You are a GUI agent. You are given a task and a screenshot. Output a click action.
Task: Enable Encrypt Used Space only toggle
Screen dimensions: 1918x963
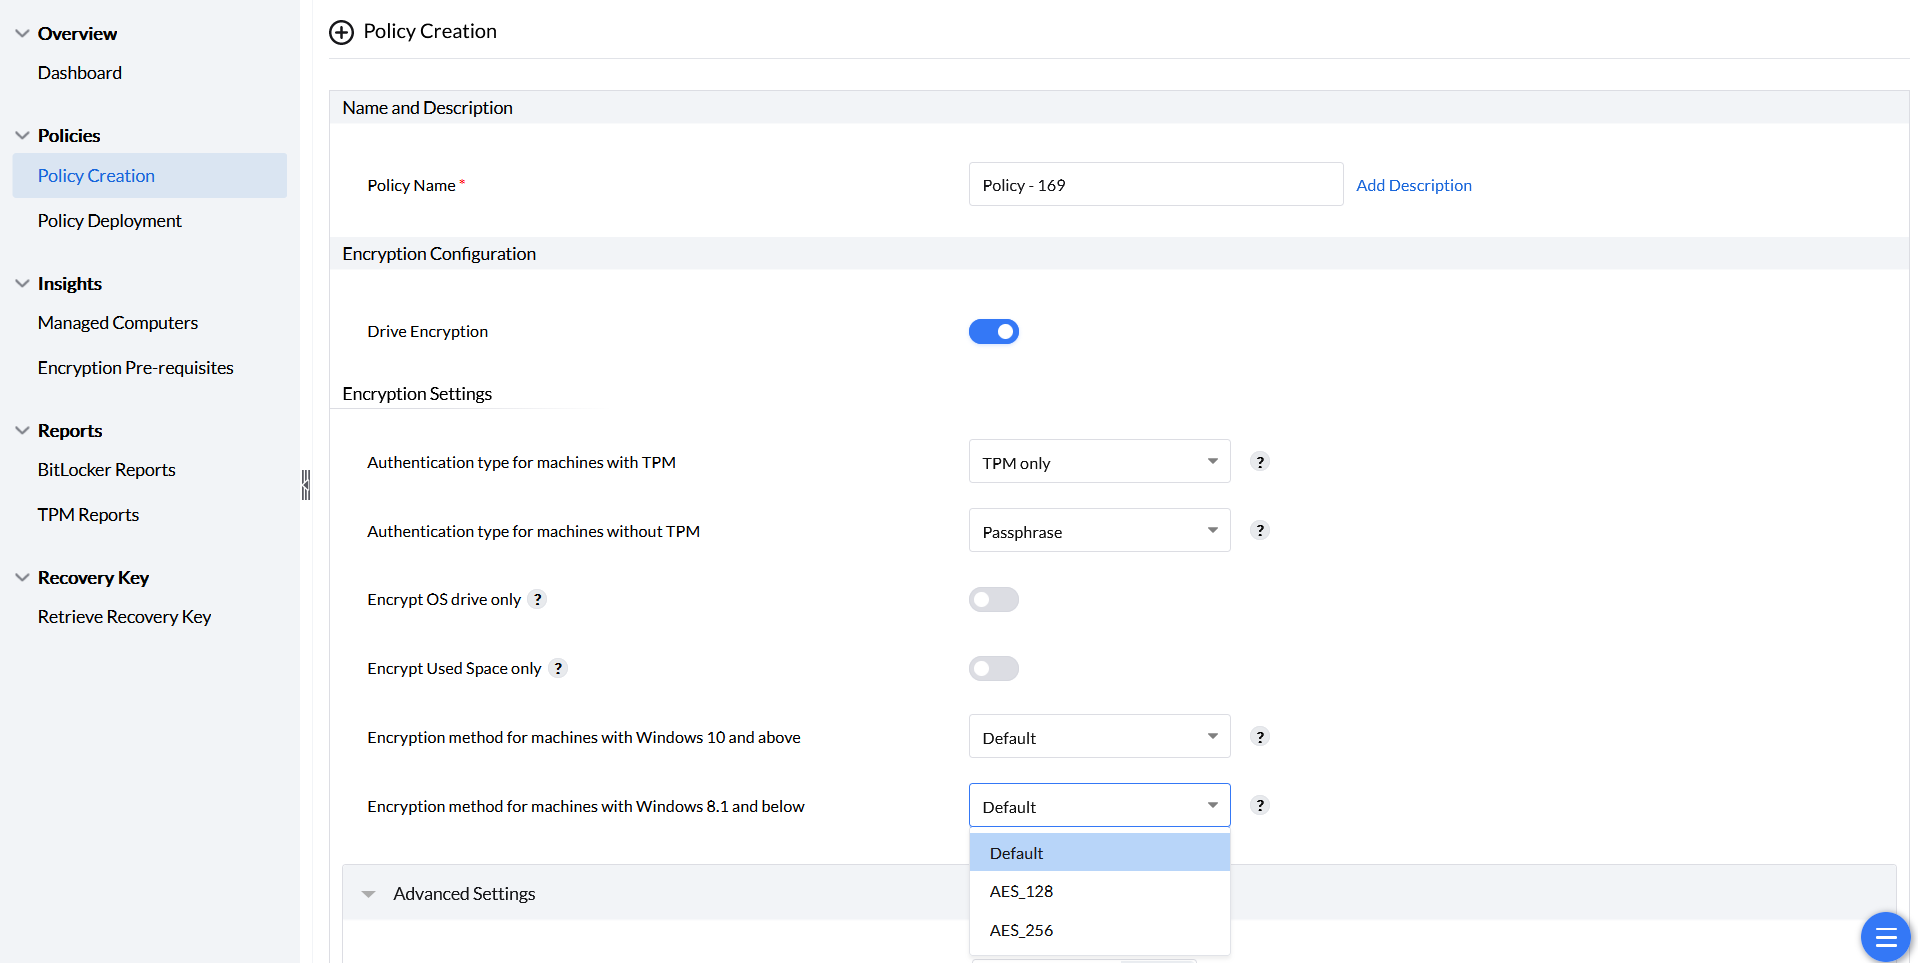[x=993, y=669]
